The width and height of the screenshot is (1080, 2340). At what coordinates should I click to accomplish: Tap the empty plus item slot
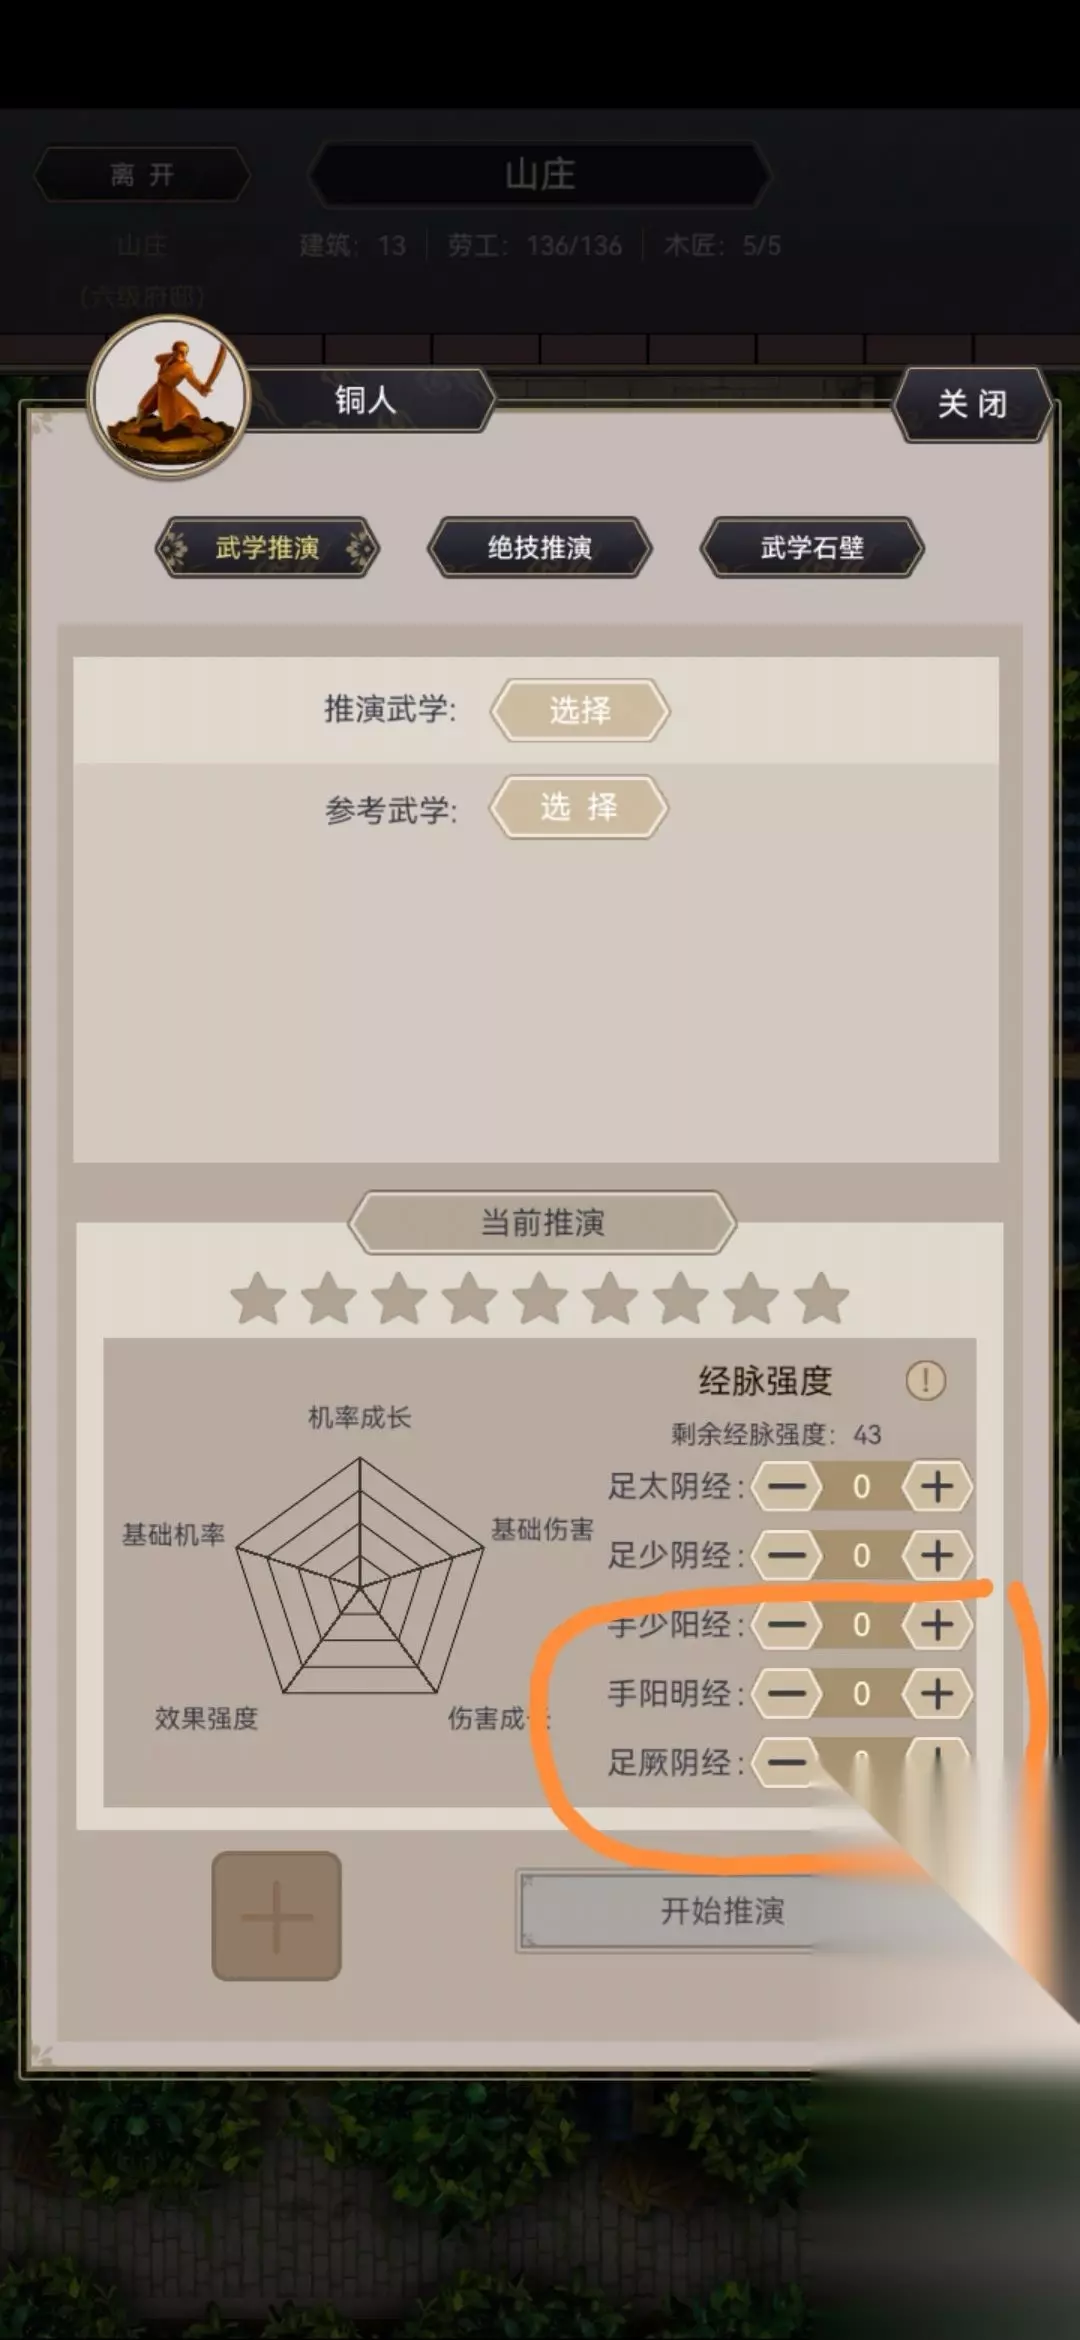(x=276, y=1916)
